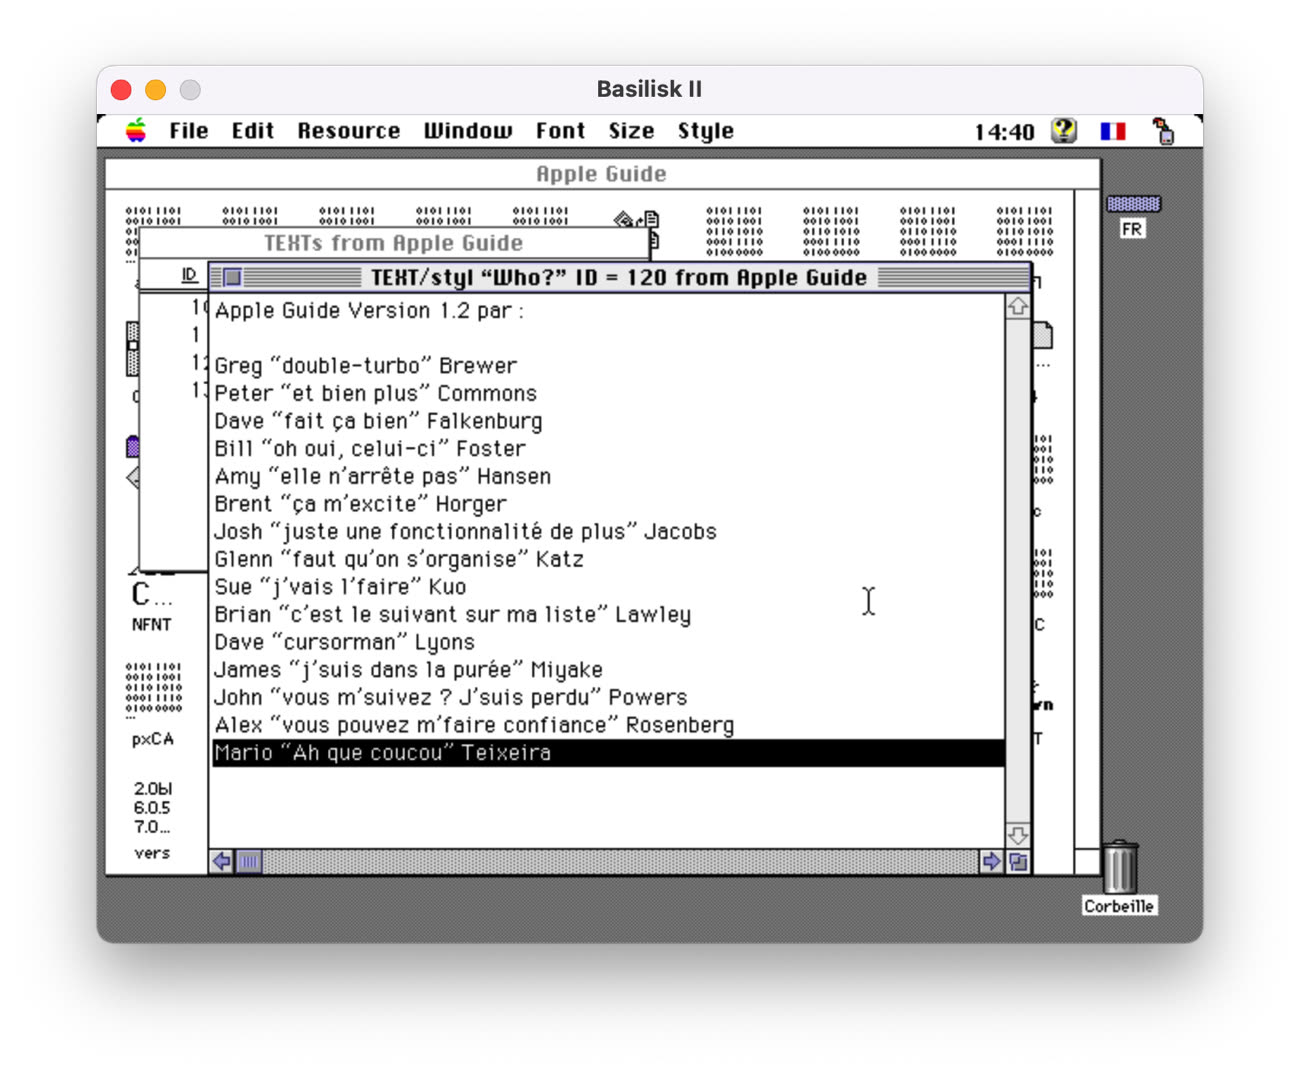This screenshot has height=1071, width=1300.
Task: Click the Brian "c'est le suivant" Lawley line
Action: tap(453, 614)
